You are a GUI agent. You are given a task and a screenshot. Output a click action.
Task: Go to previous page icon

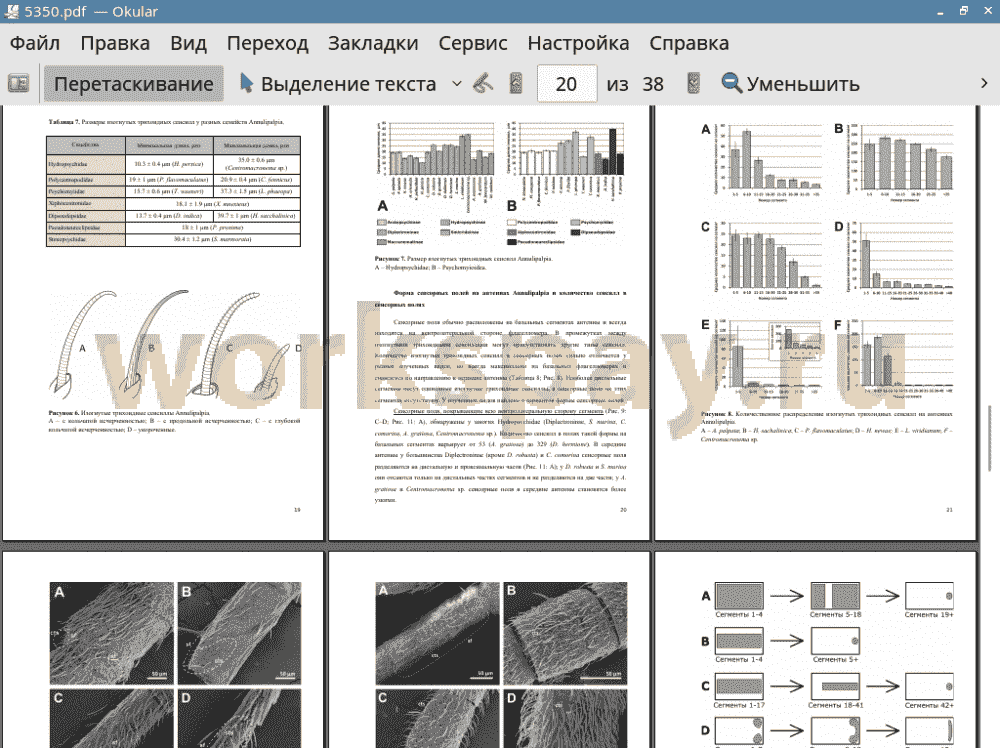click(516, 84)
